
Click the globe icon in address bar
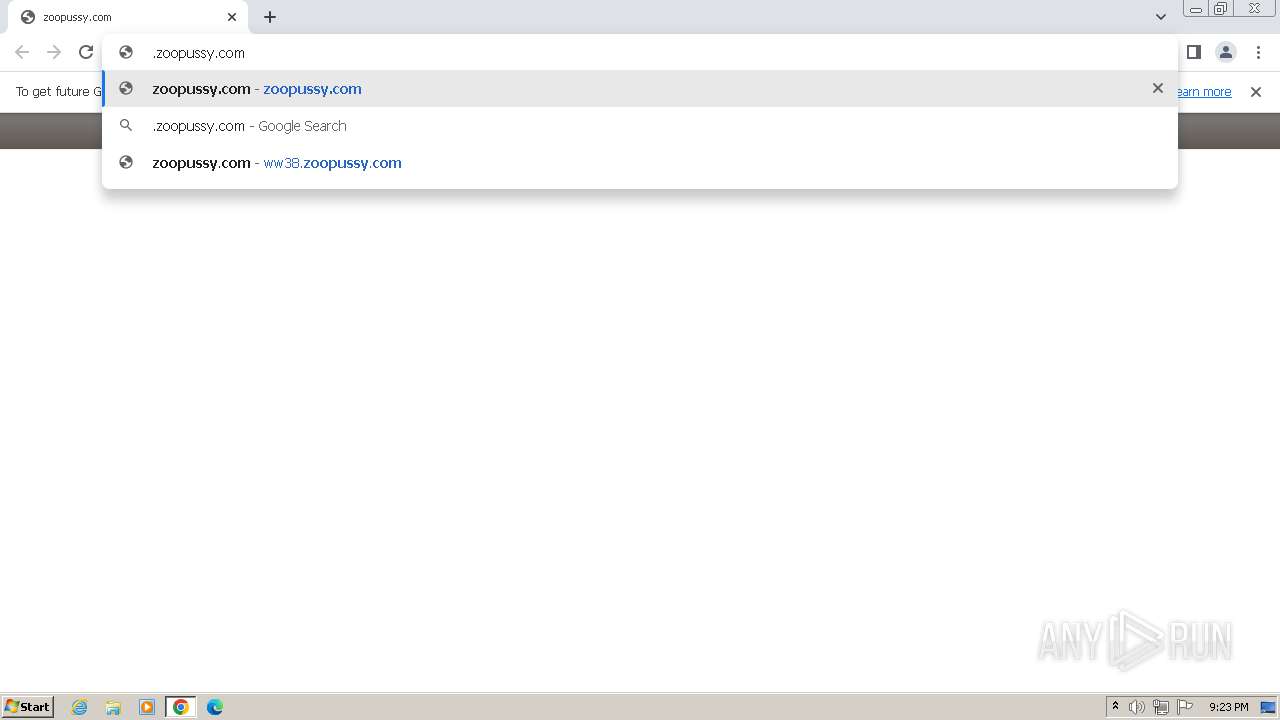(x=126, y=53)
